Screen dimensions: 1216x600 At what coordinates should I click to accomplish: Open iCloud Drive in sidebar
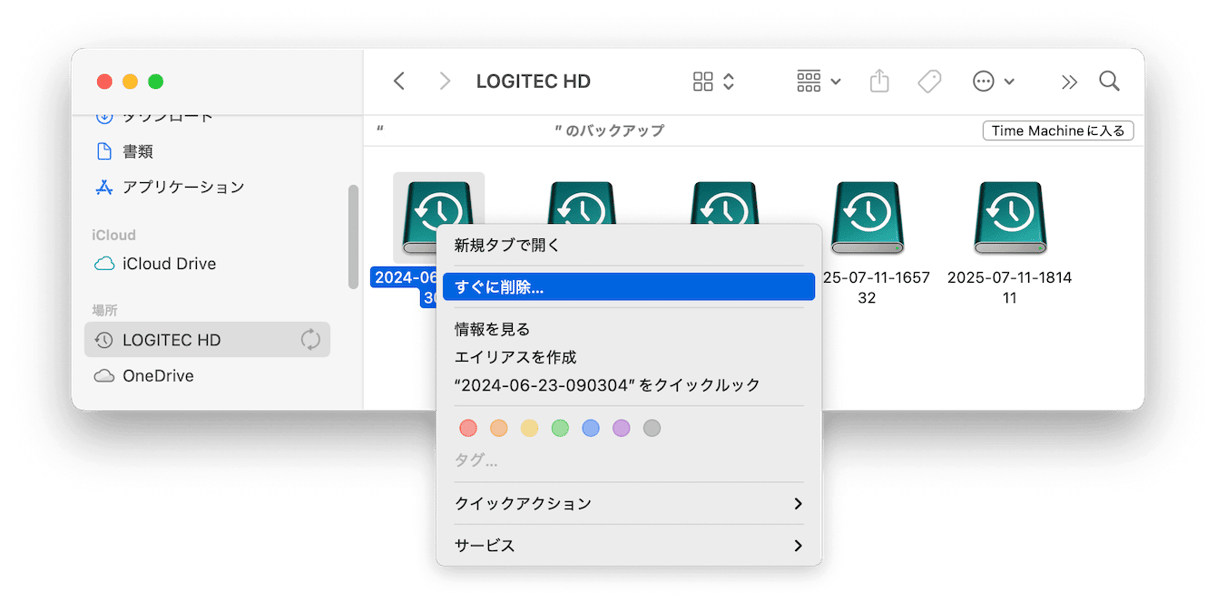click(x=169, y=264)
